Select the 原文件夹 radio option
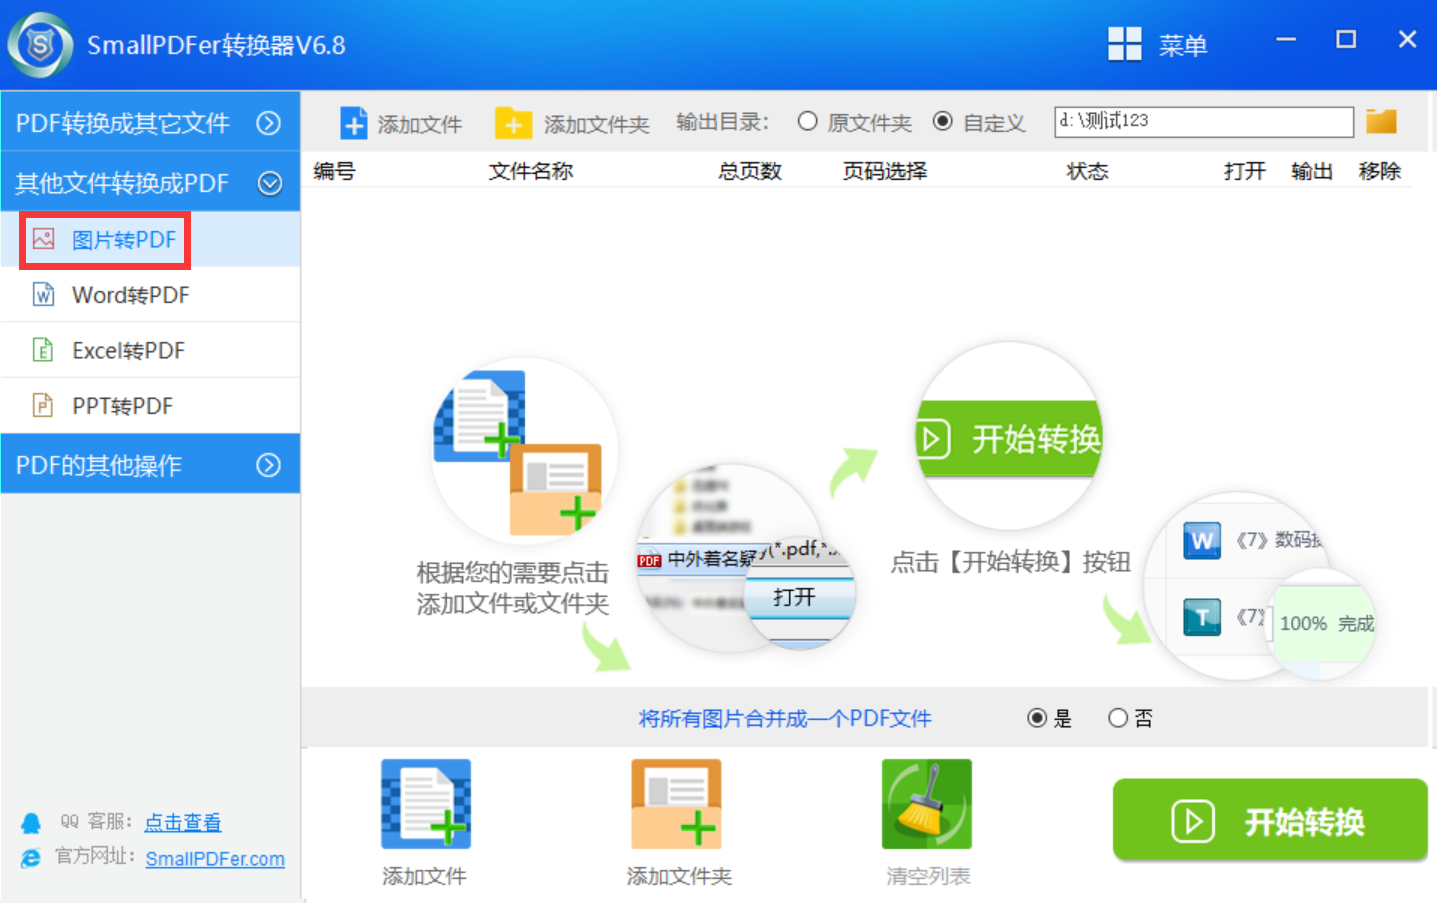Image resolution: width=1437 pixels, height=903 pixels. pos(808,121)
